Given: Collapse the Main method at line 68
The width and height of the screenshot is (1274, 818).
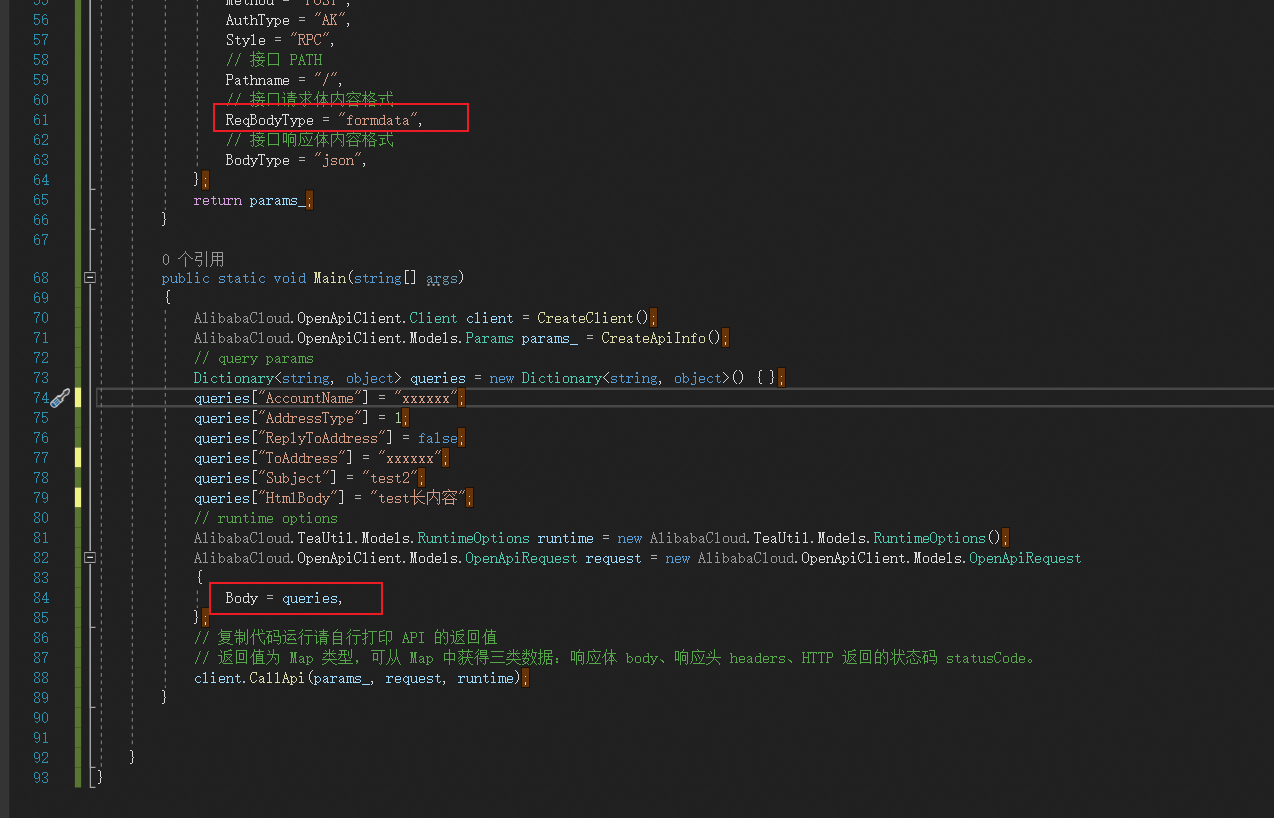Looking at the screenshot, I should coord(89,278).
